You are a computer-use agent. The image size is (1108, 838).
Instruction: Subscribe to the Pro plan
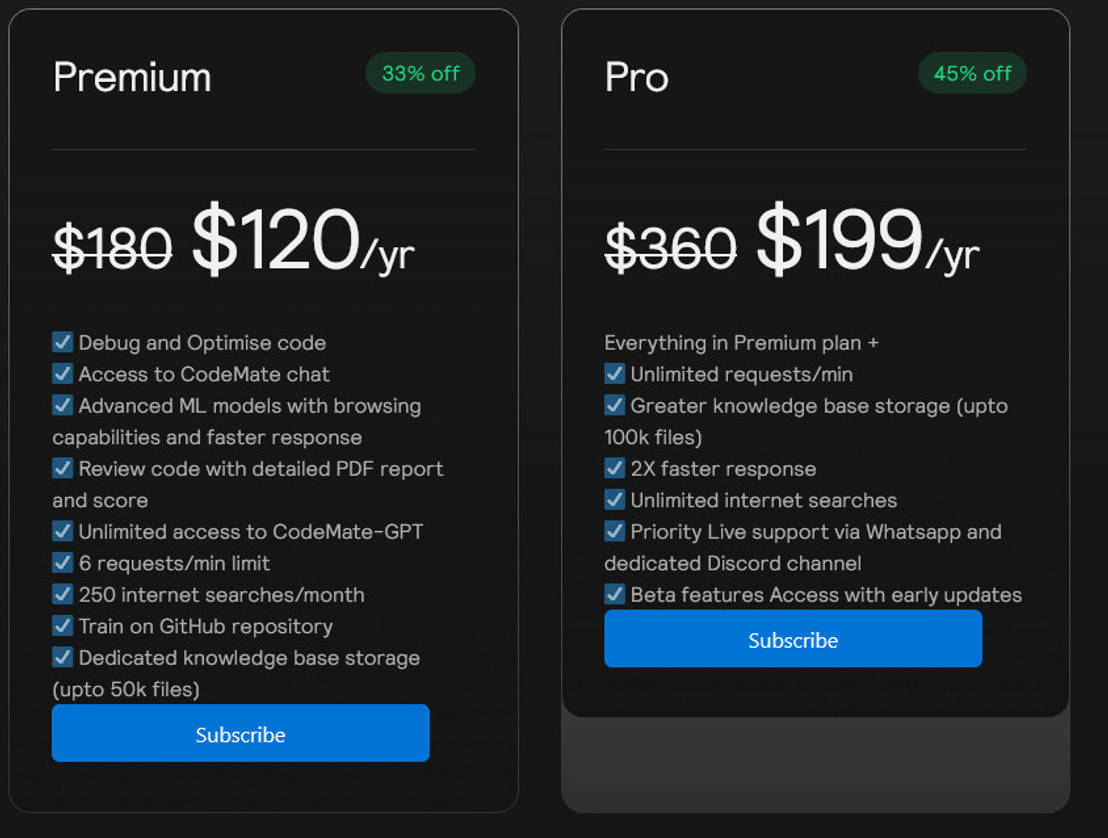[x=793, y=638]
